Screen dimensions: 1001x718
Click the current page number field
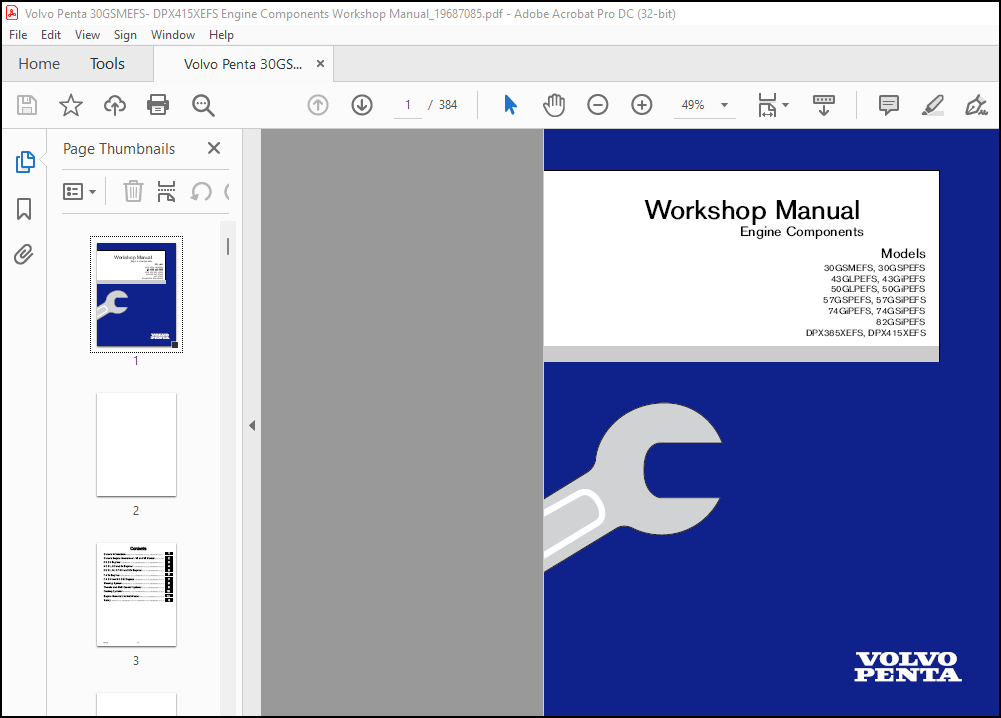pos(408,105)
